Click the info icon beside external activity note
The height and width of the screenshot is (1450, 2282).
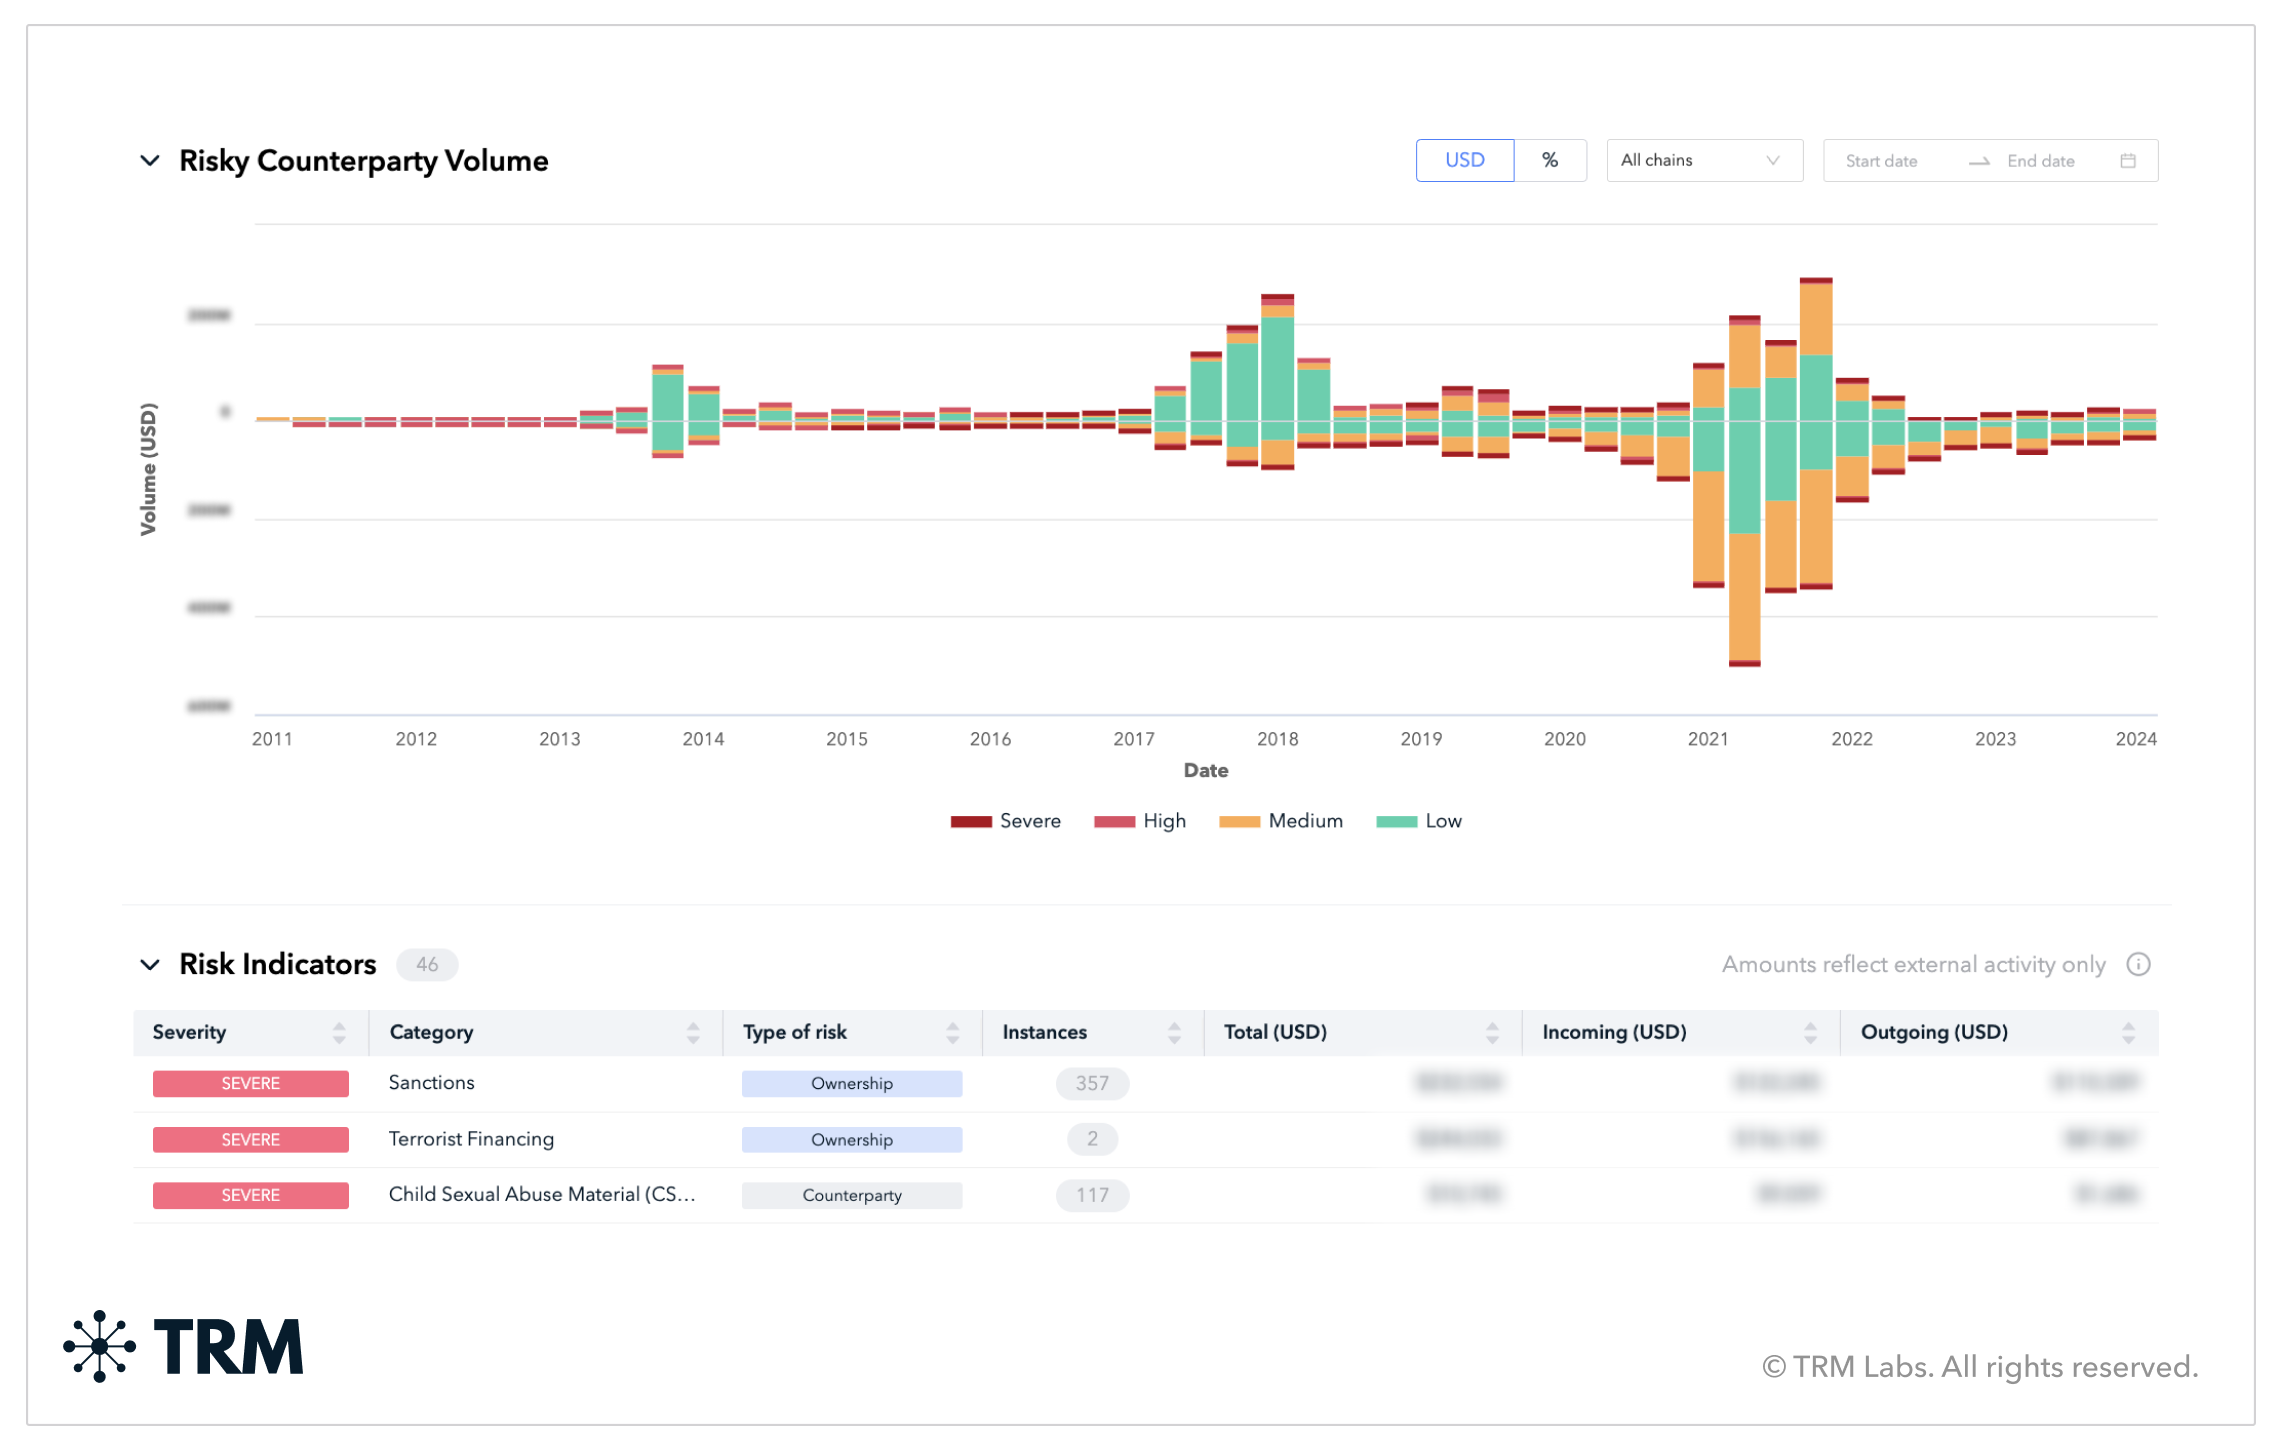[2137, 964]
